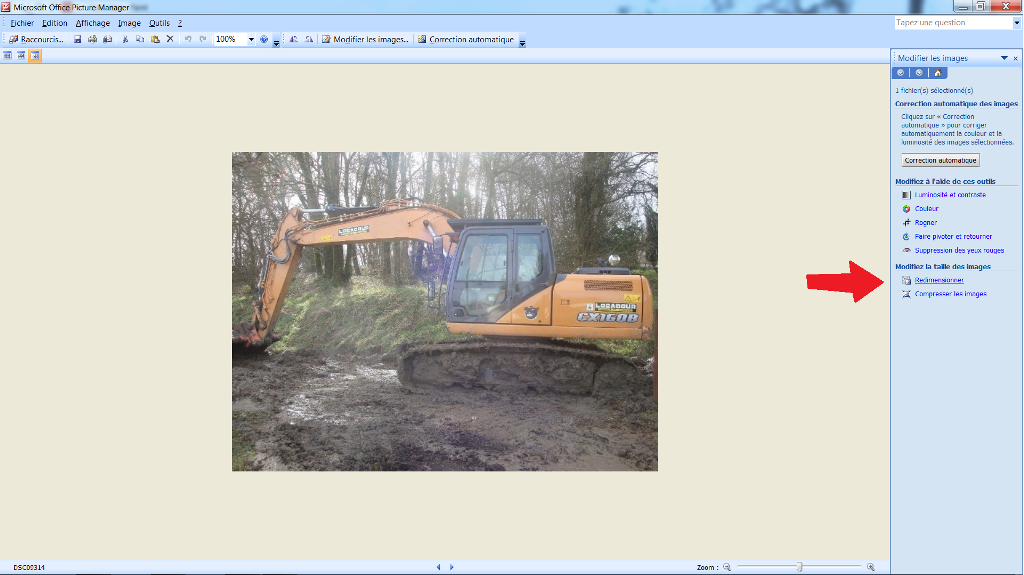The image size is (1024, 575).
Task: Open the Redimensionner link
Action: point(939,280)
